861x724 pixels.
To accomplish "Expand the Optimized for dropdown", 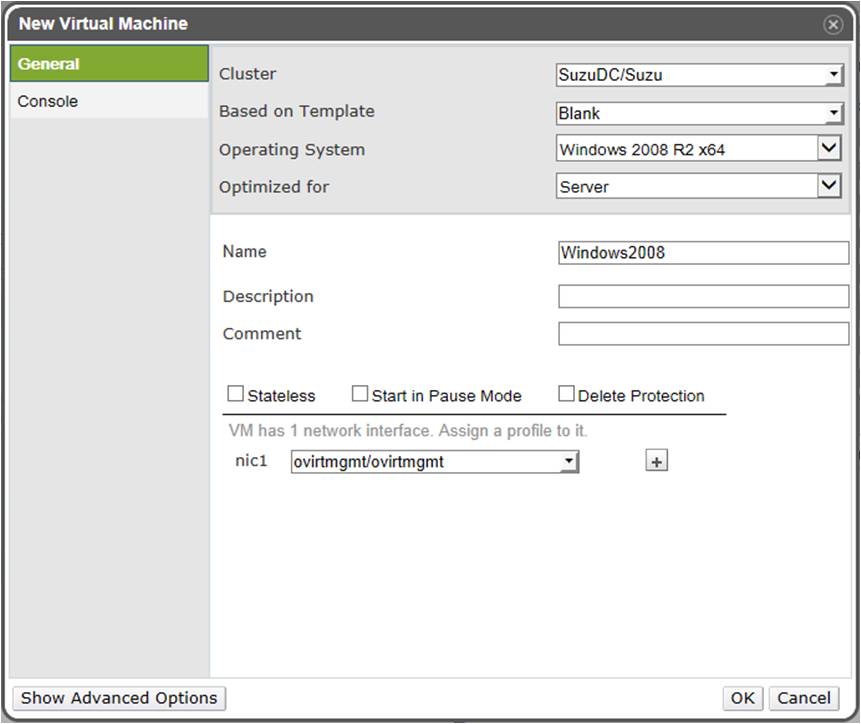I will (x=688, y=187).
